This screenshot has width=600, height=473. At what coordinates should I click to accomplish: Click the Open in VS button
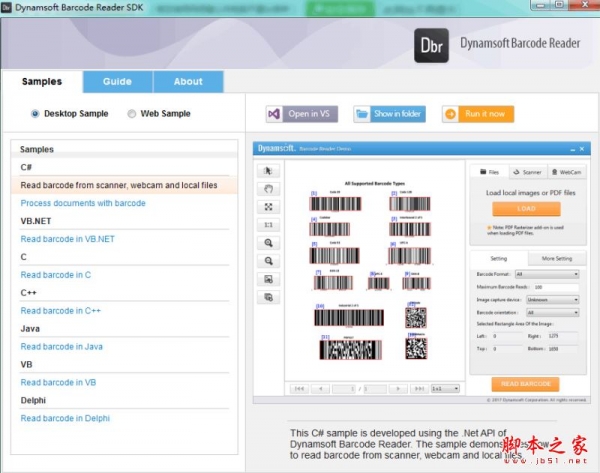[x=303, y=114]
